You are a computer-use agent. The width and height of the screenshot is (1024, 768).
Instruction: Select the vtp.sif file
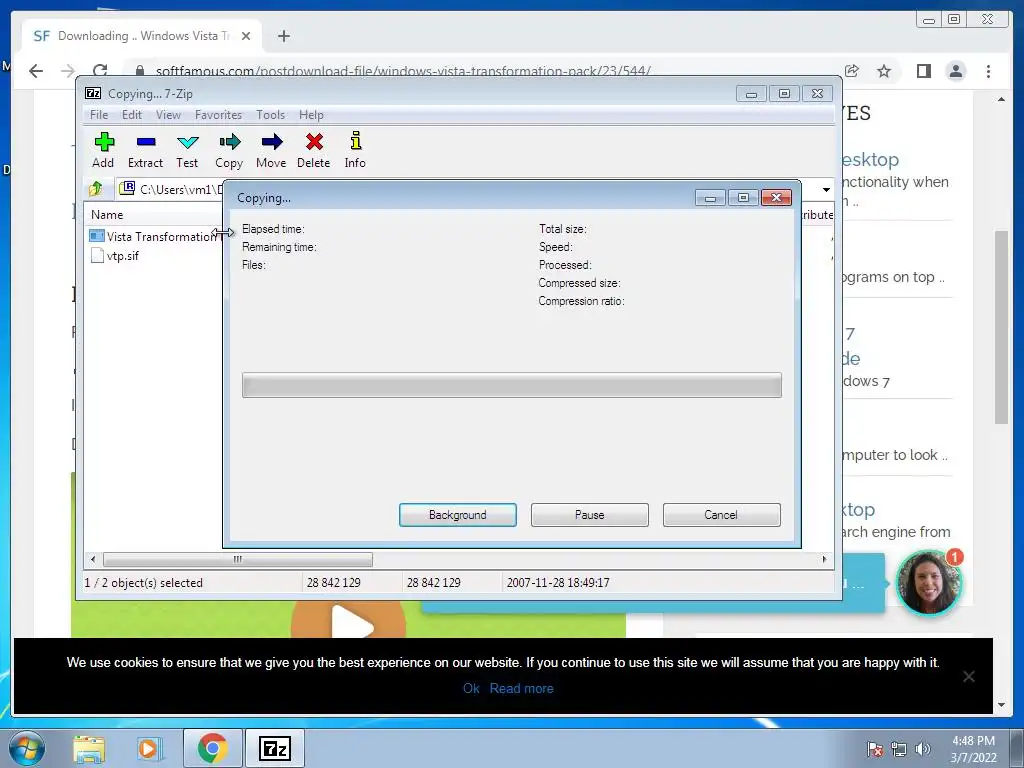(x=115, y=255)
